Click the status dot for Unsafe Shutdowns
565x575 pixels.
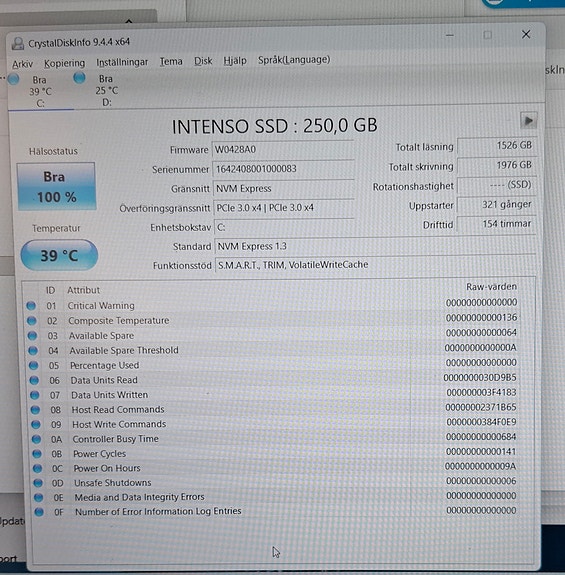tap(38, 483)
